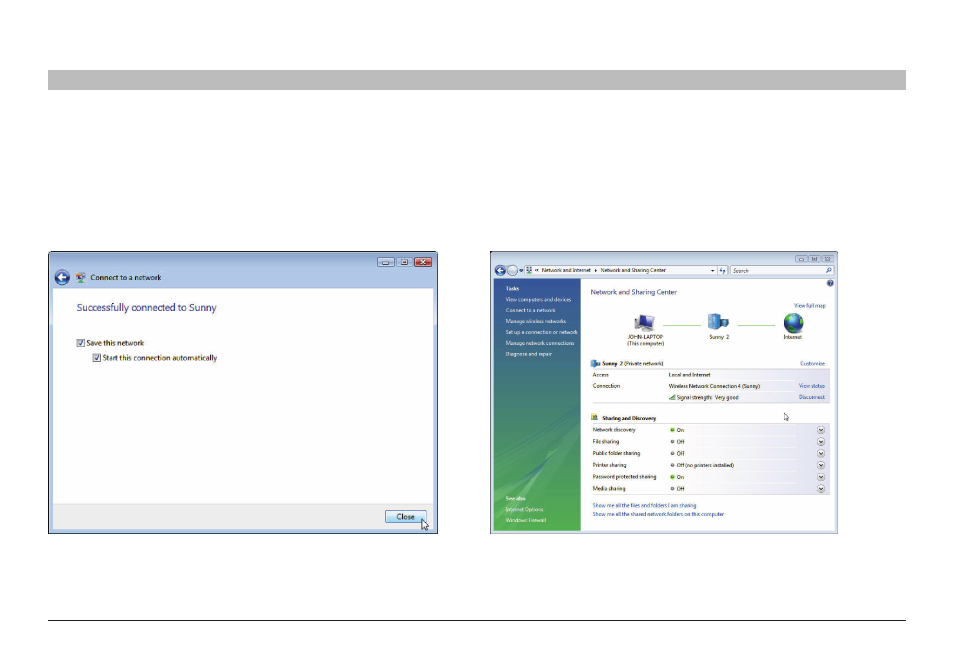Click the magnifier icon in Search box
The width and height of the screenshot is (954, 668).
828,270
